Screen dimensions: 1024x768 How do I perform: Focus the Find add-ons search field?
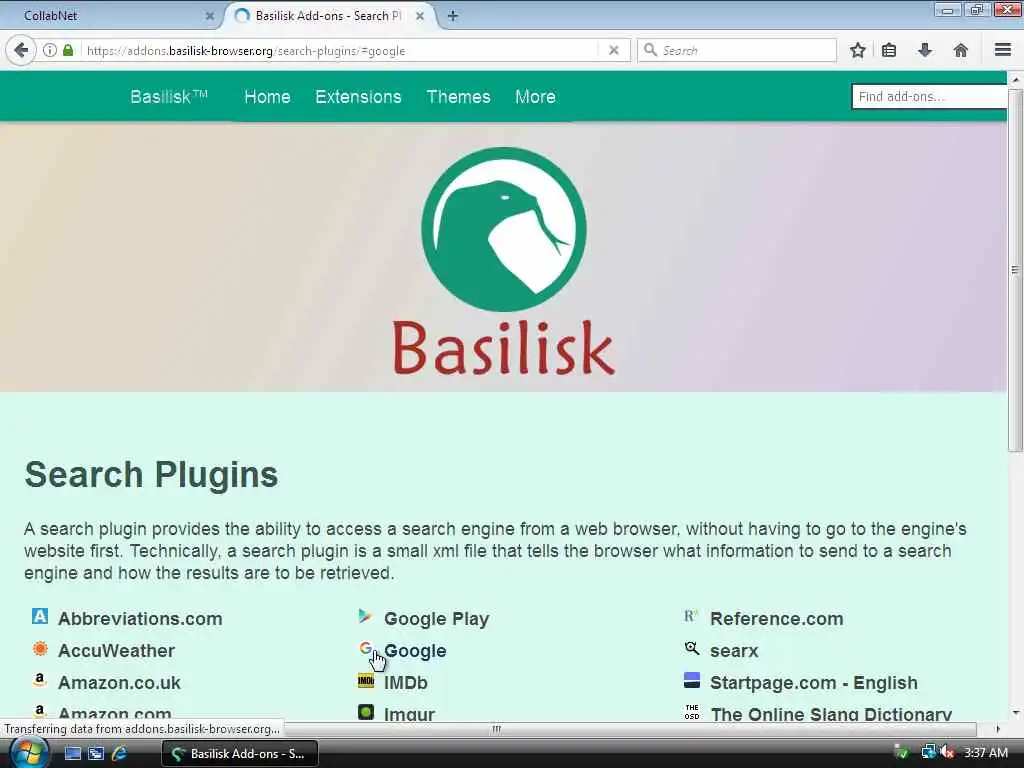point(929,97)
